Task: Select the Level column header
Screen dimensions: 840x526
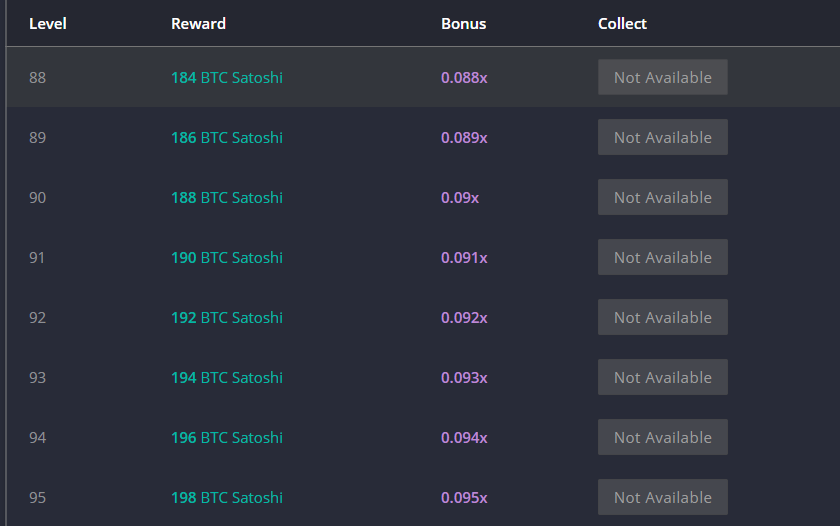Action: (48, 24)
